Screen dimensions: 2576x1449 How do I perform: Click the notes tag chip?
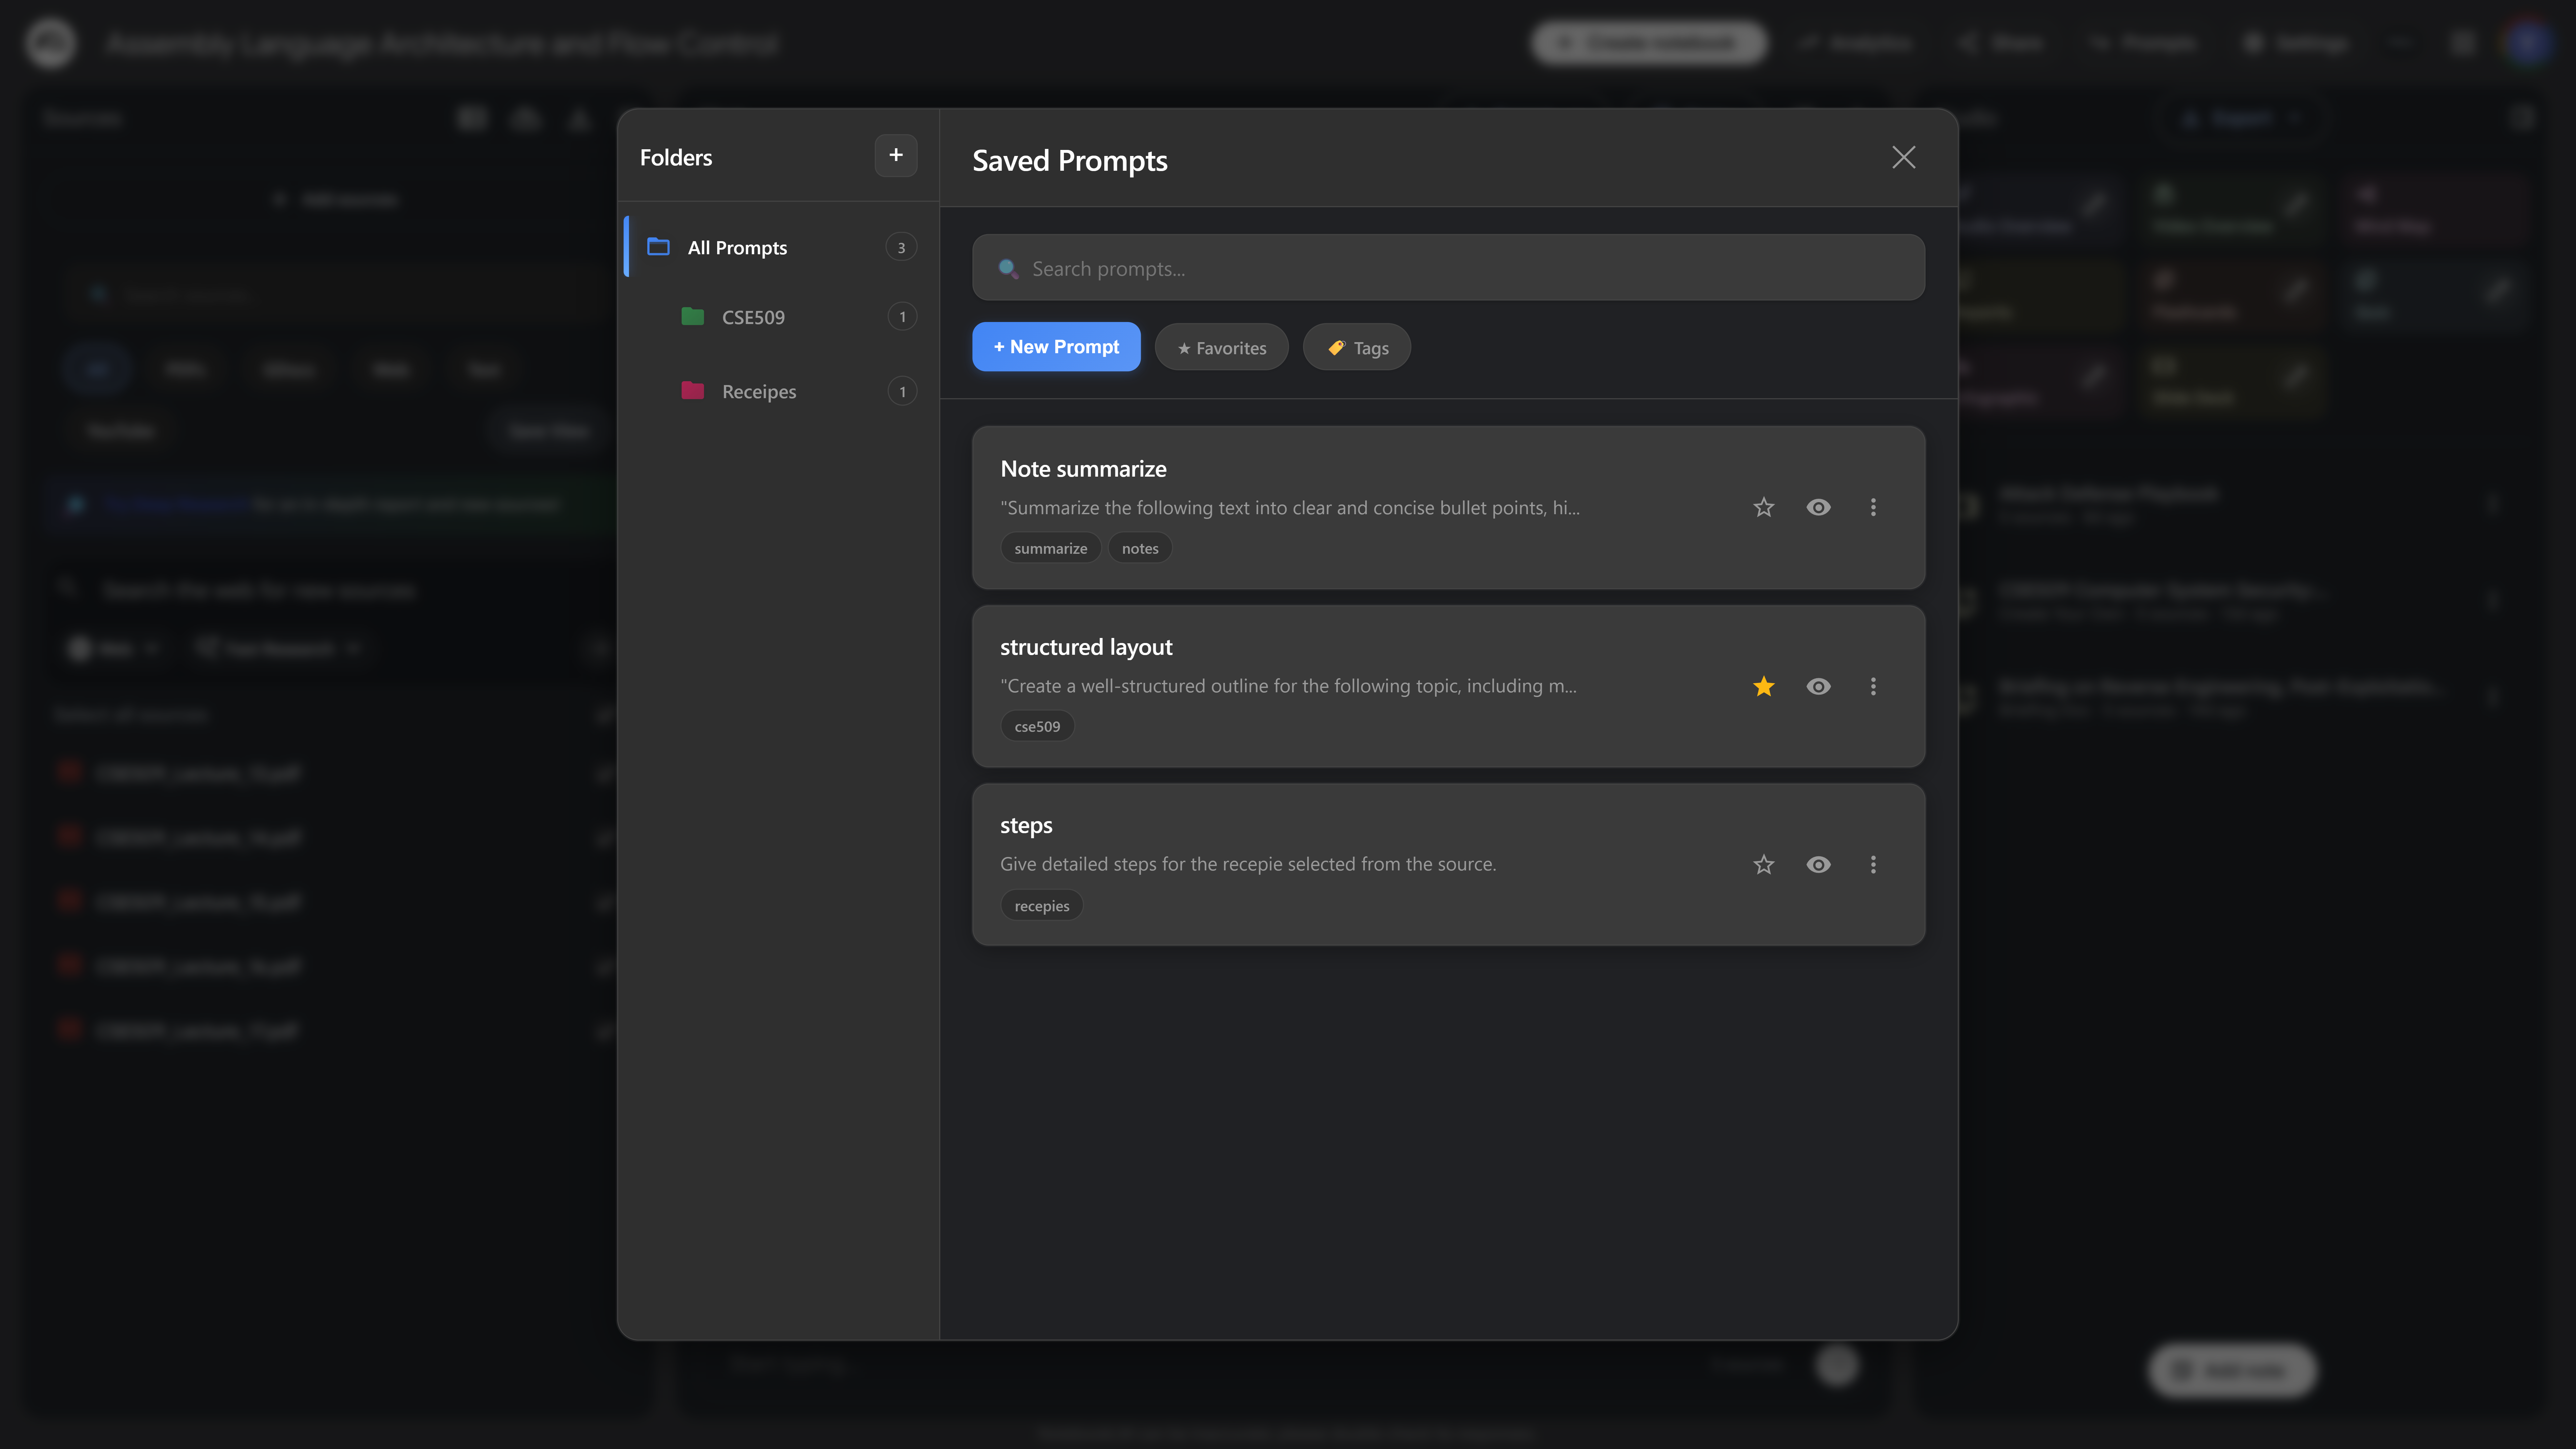coord(1140,548)
